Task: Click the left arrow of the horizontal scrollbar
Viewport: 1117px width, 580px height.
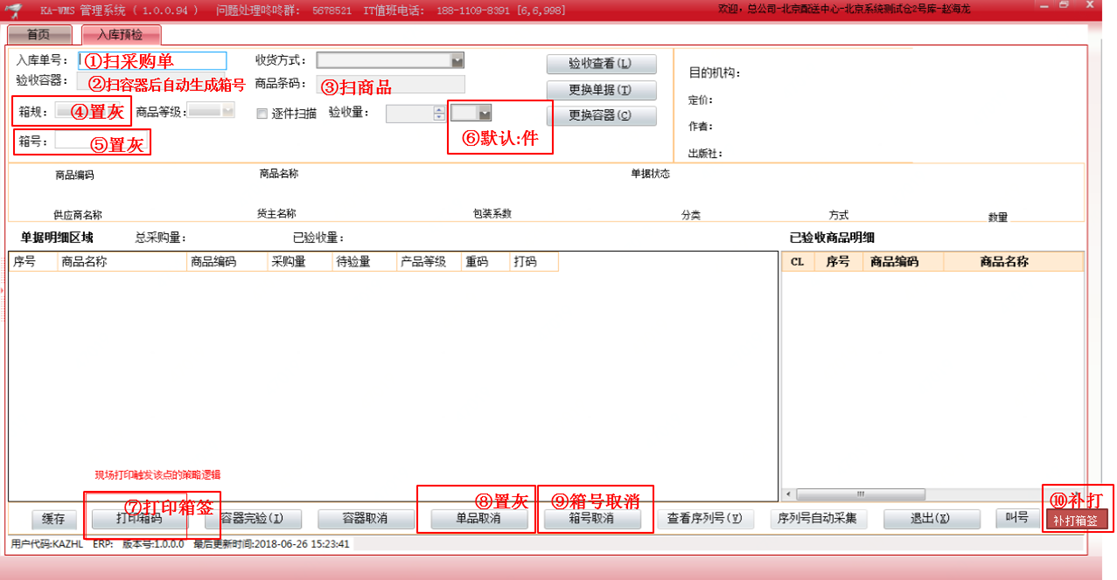Action: coord(789,494)
